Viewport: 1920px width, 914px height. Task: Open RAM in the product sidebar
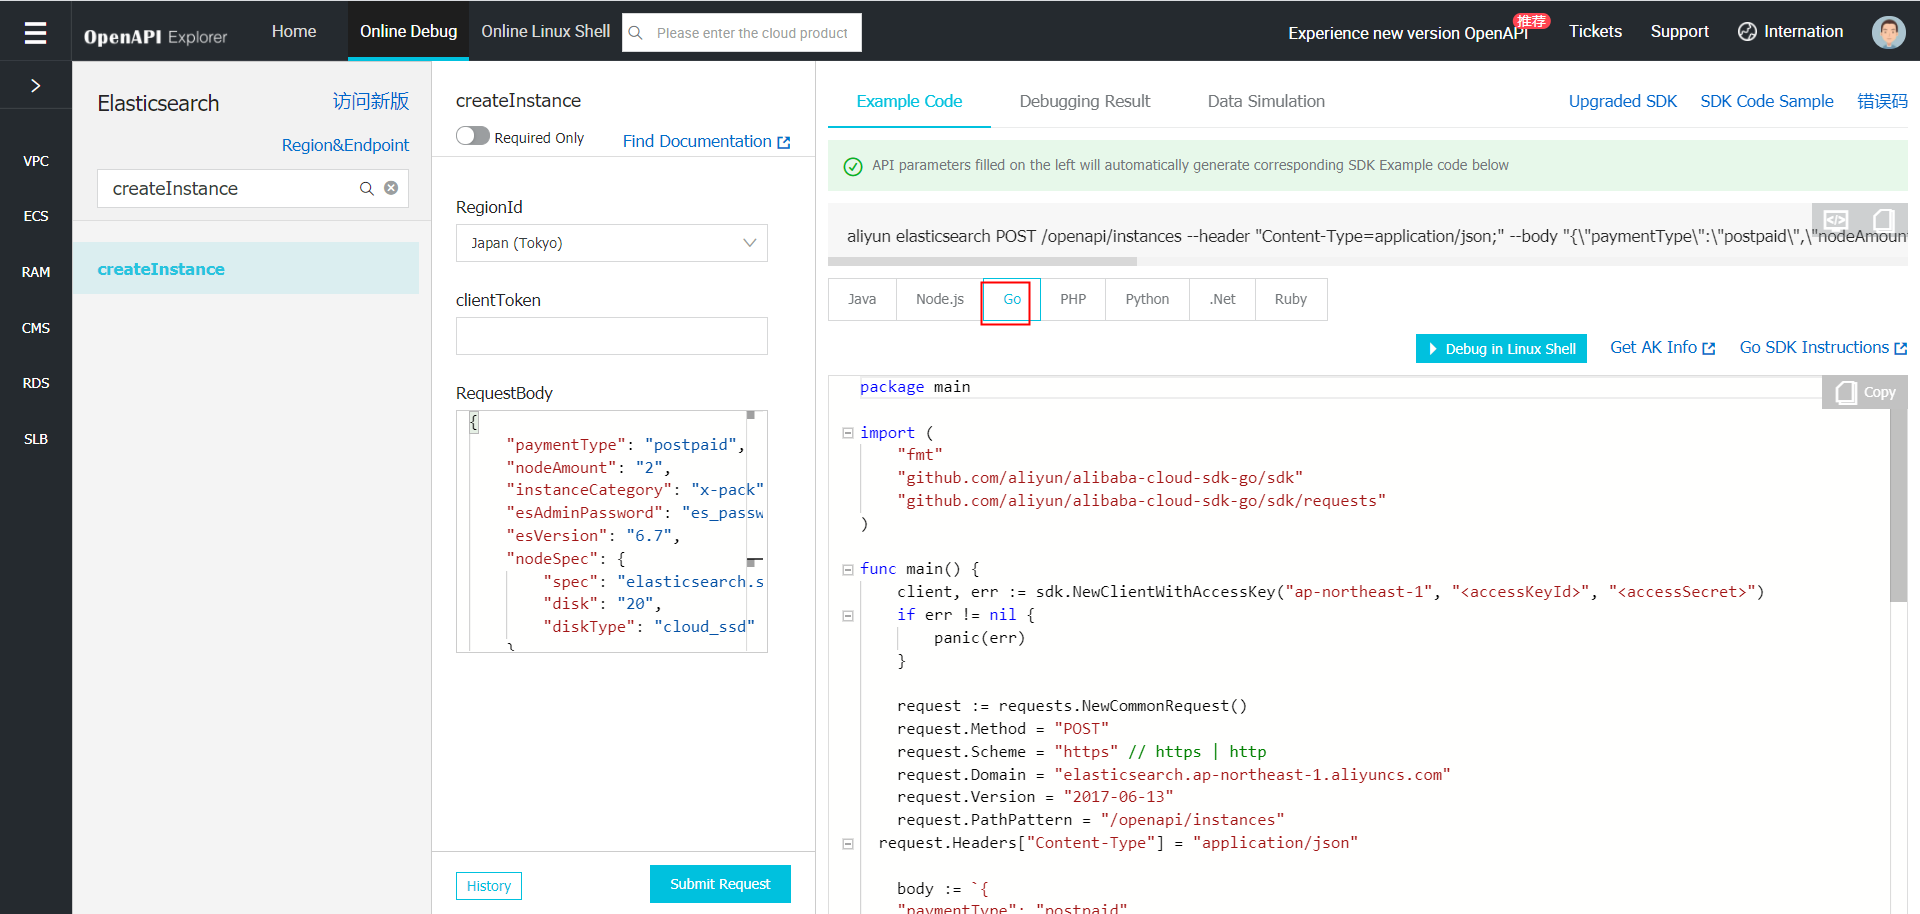pos(36,272)
